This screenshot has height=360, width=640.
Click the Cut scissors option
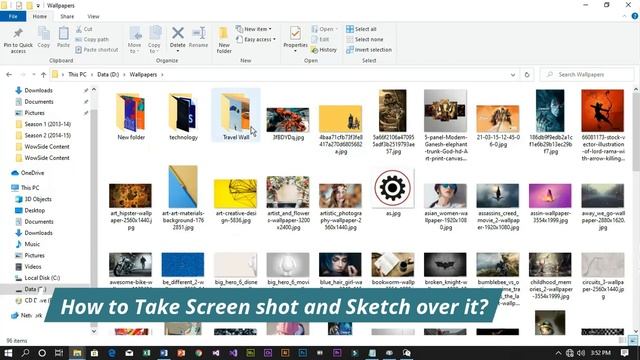click(x=84, y=29)
